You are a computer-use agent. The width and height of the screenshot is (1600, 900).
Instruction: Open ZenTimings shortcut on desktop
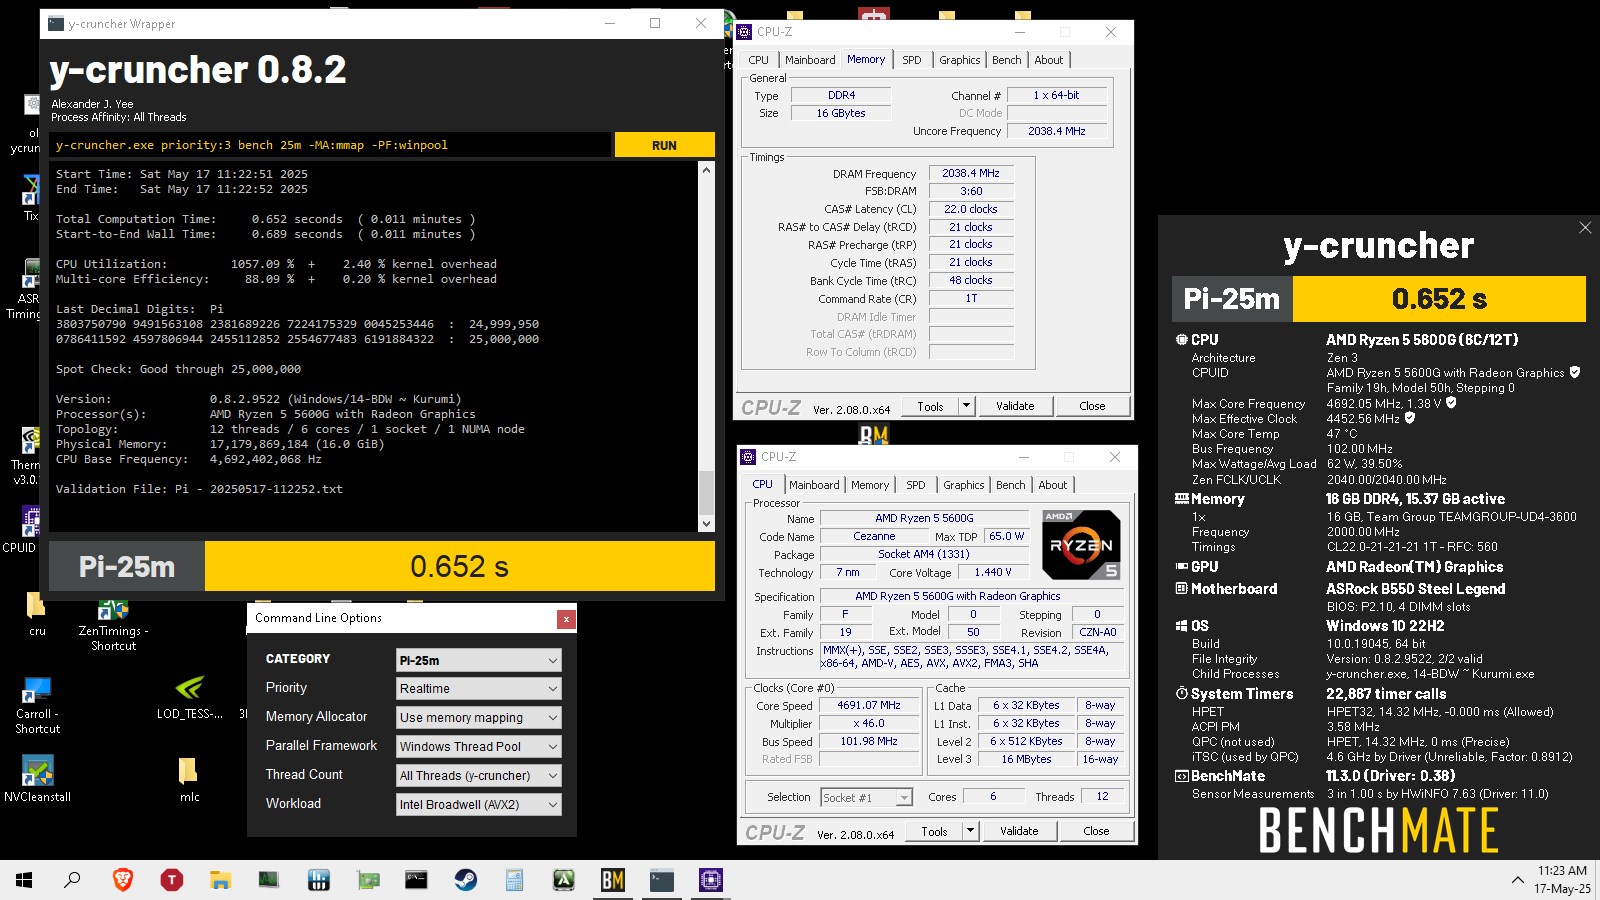pyautogui.click(x=113, y=625)
